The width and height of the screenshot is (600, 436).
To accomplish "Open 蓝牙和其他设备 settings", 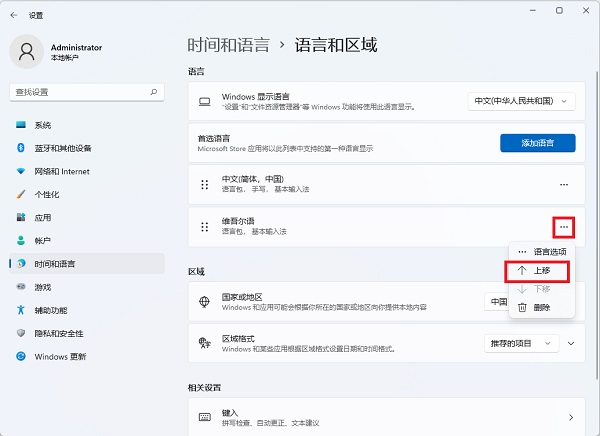I will point(62,148).
